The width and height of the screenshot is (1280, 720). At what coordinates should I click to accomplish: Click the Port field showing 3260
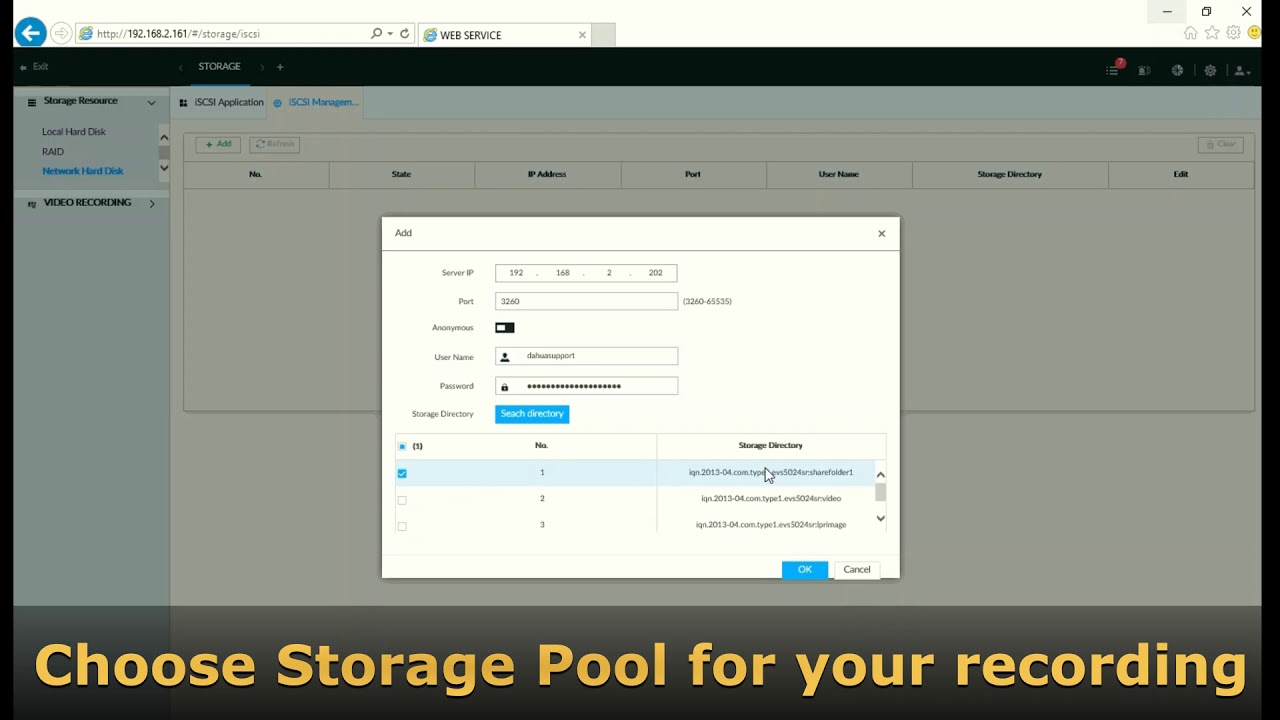pos(586,301)
